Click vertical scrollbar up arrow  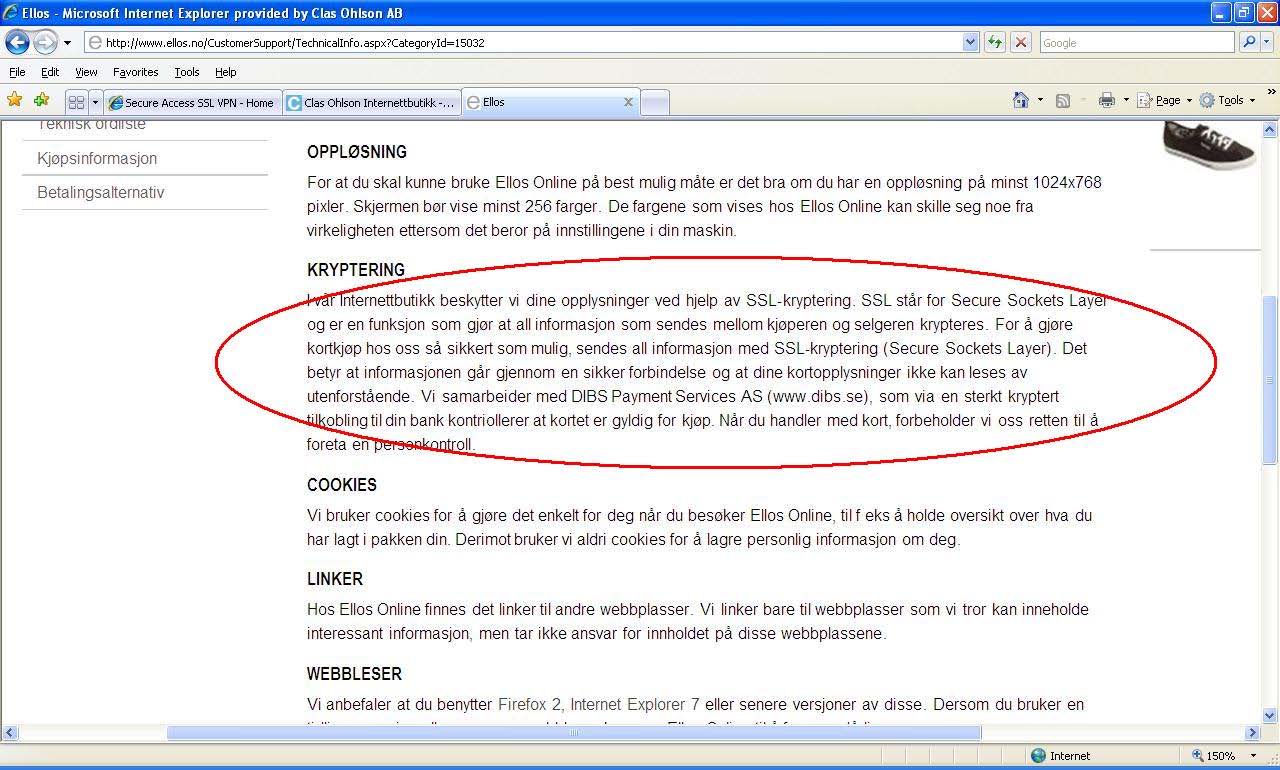tap(1270, 130)
